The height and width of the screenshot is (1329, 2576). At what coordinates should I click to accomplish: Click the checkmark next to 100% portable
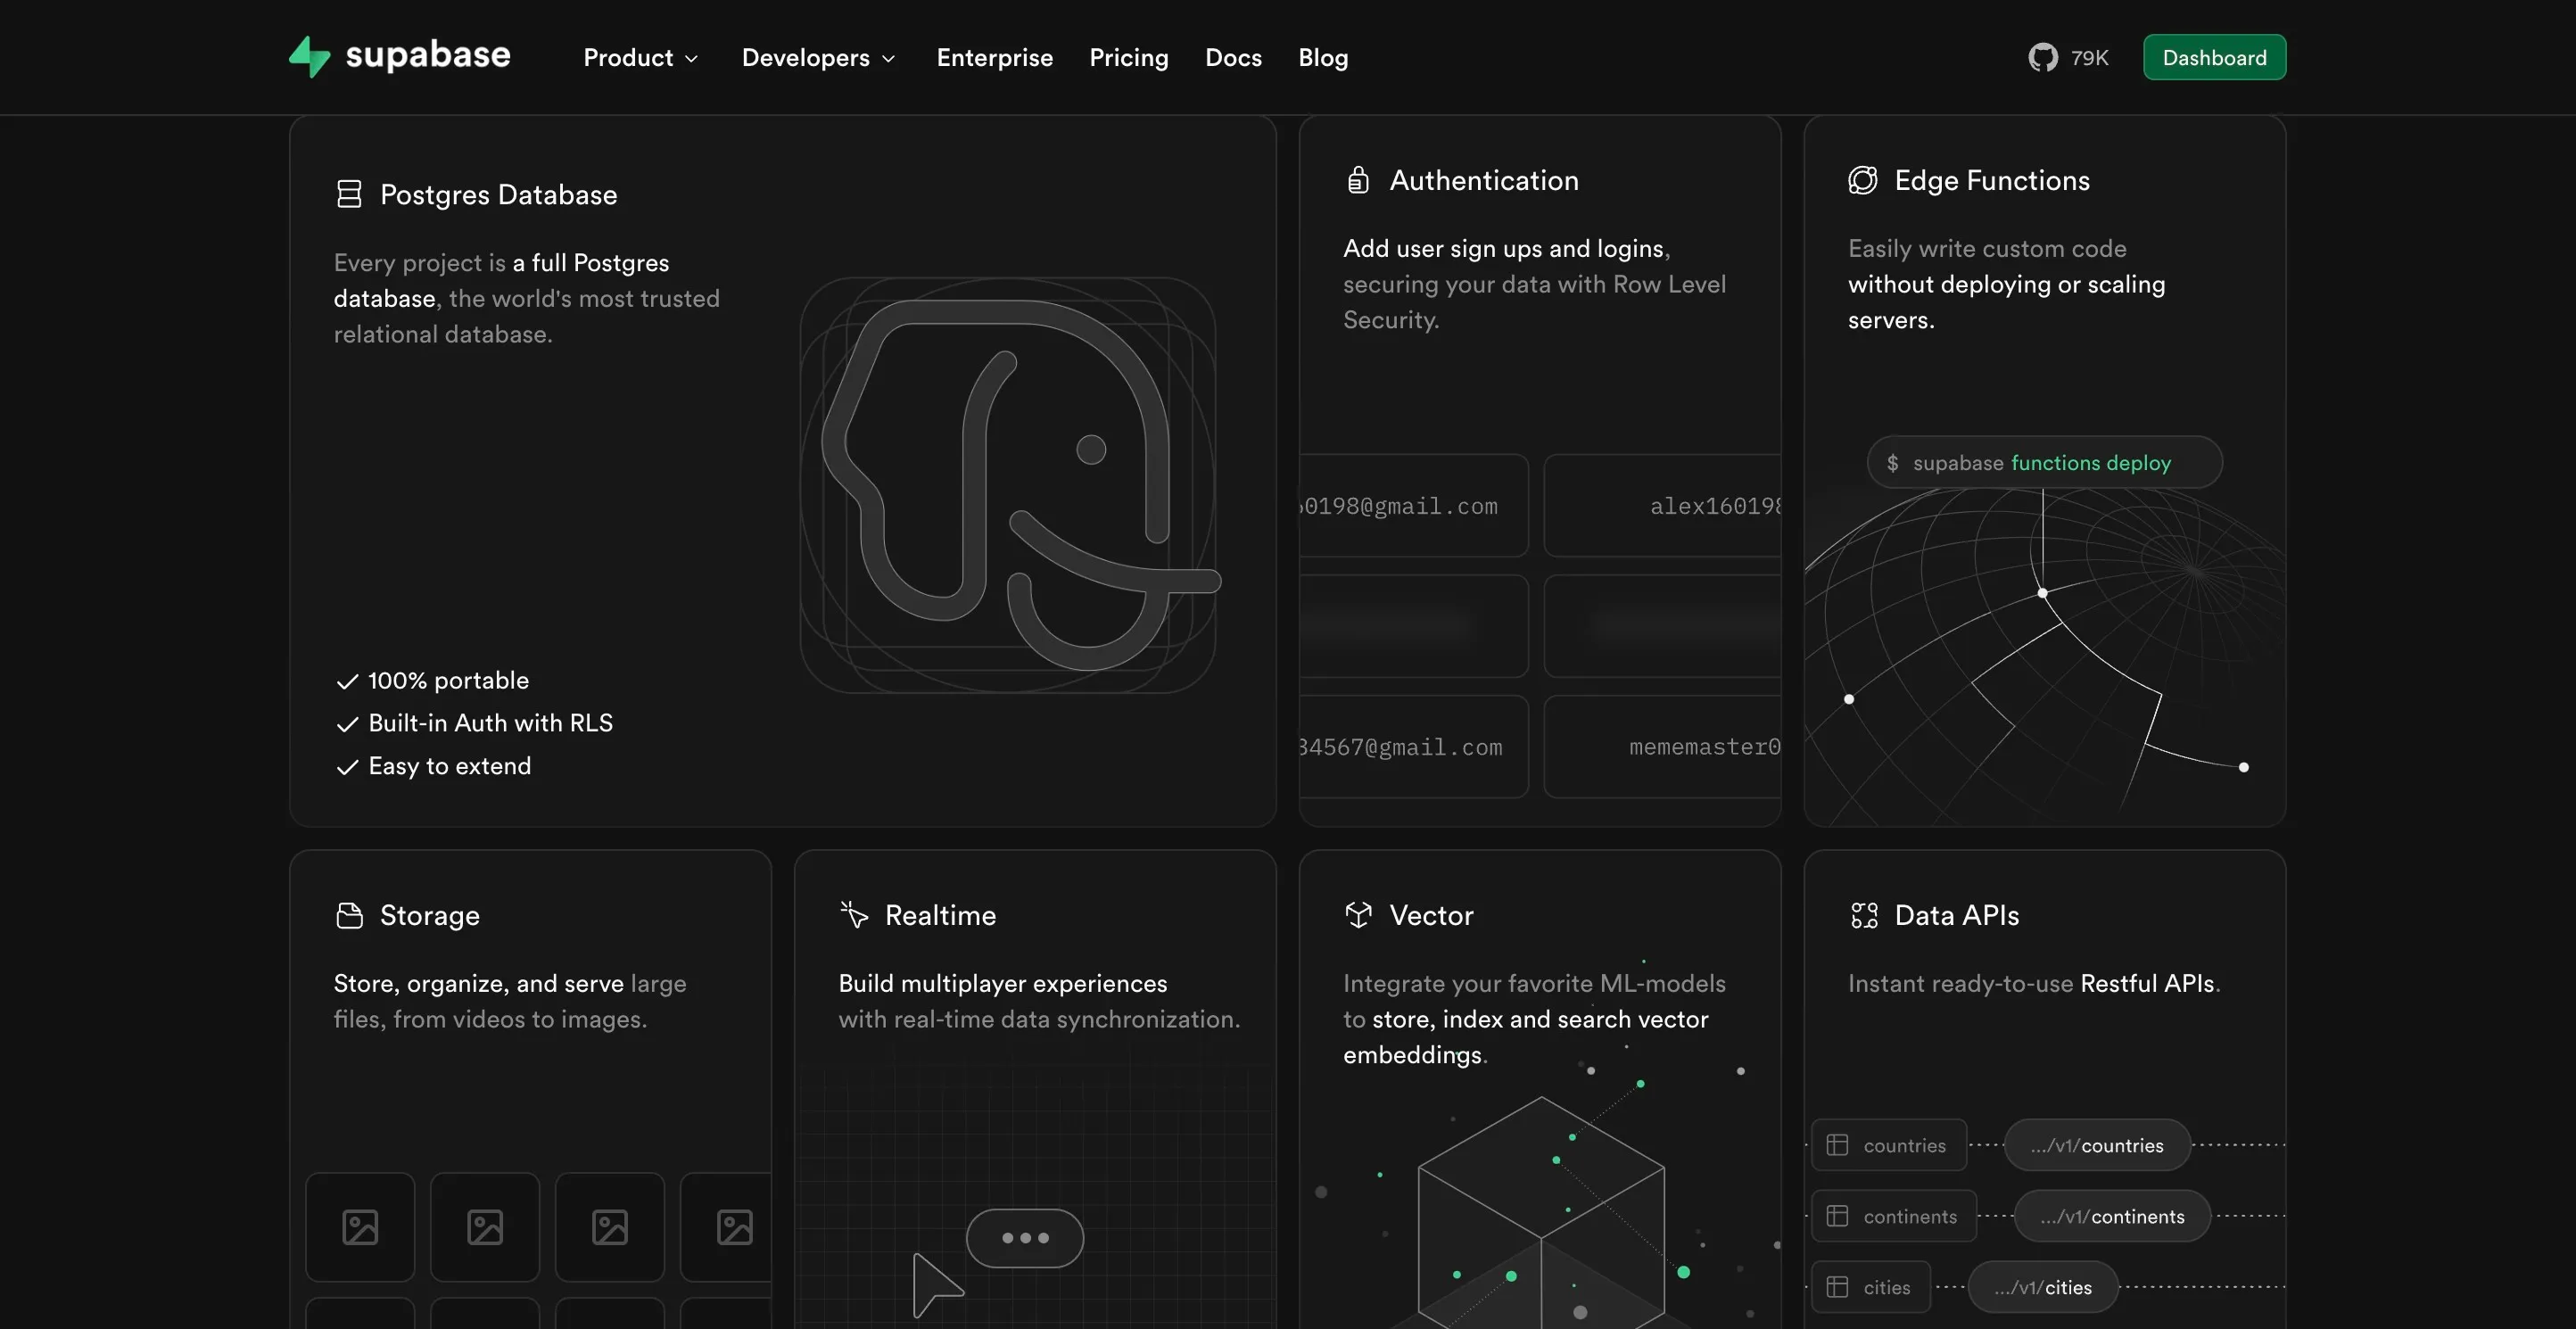[347, 682]
